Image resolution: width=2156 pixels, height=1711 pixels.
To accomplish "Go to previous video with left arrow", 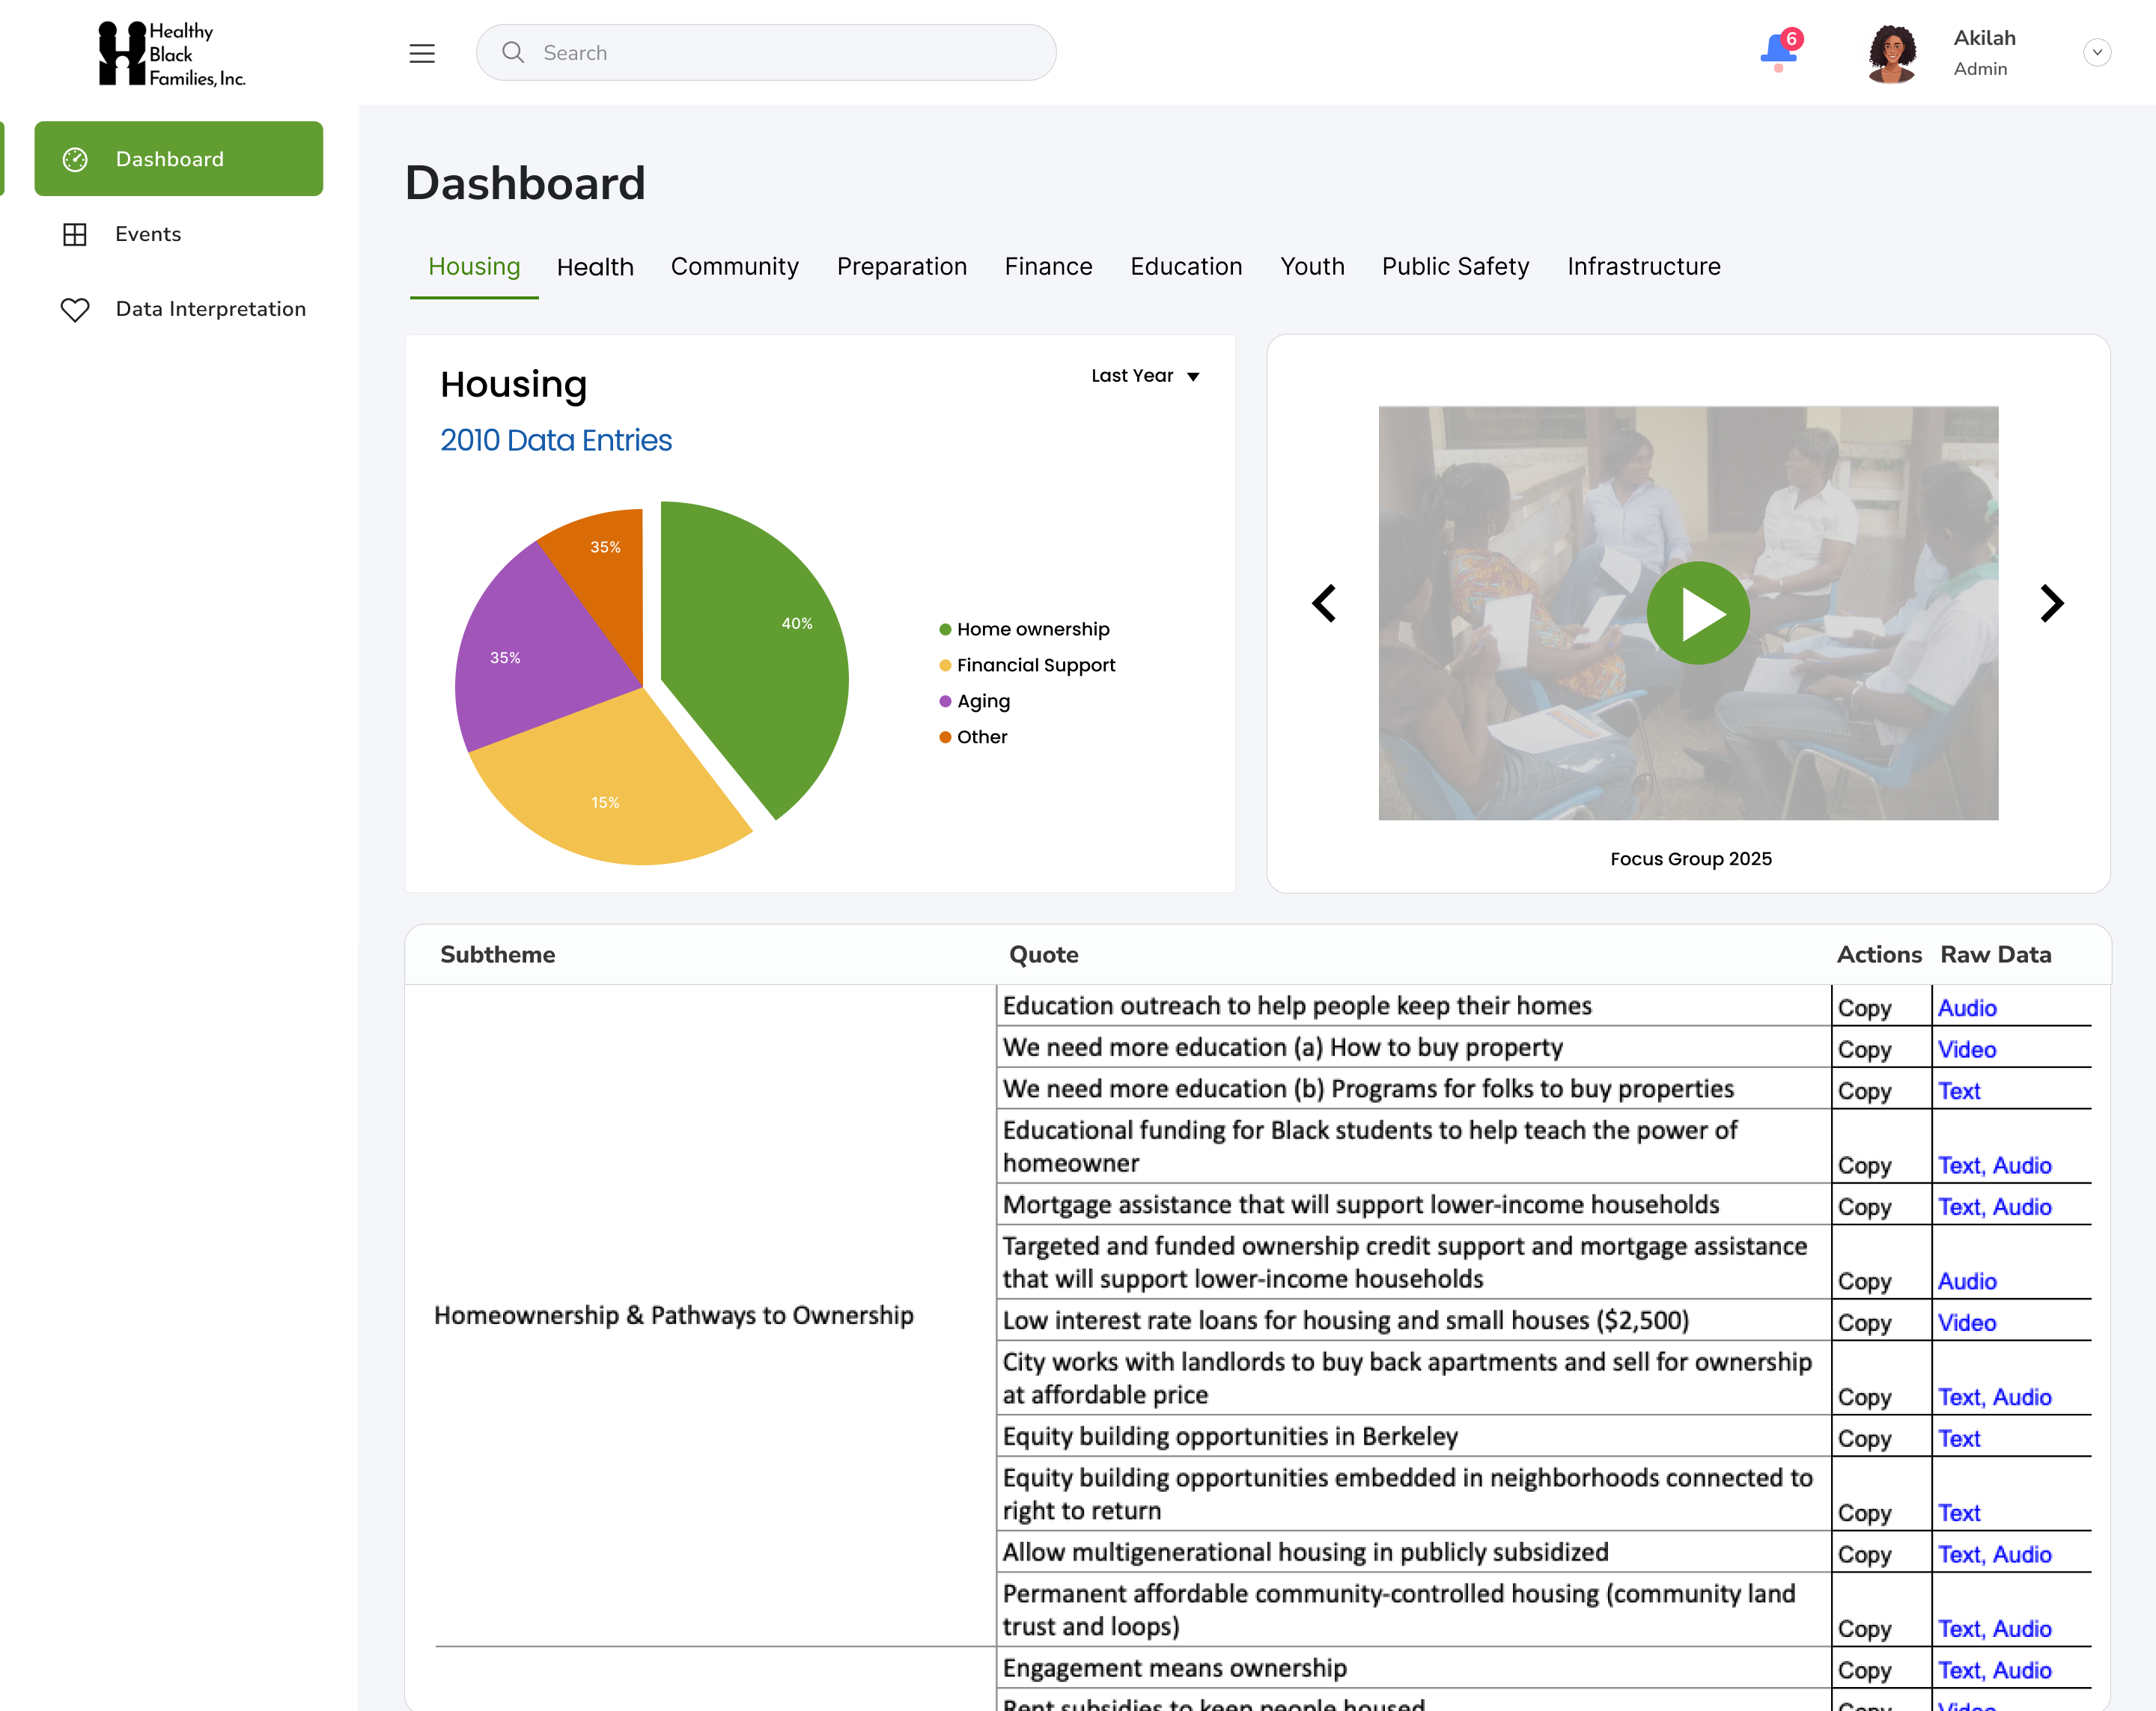I will 1324,603.
